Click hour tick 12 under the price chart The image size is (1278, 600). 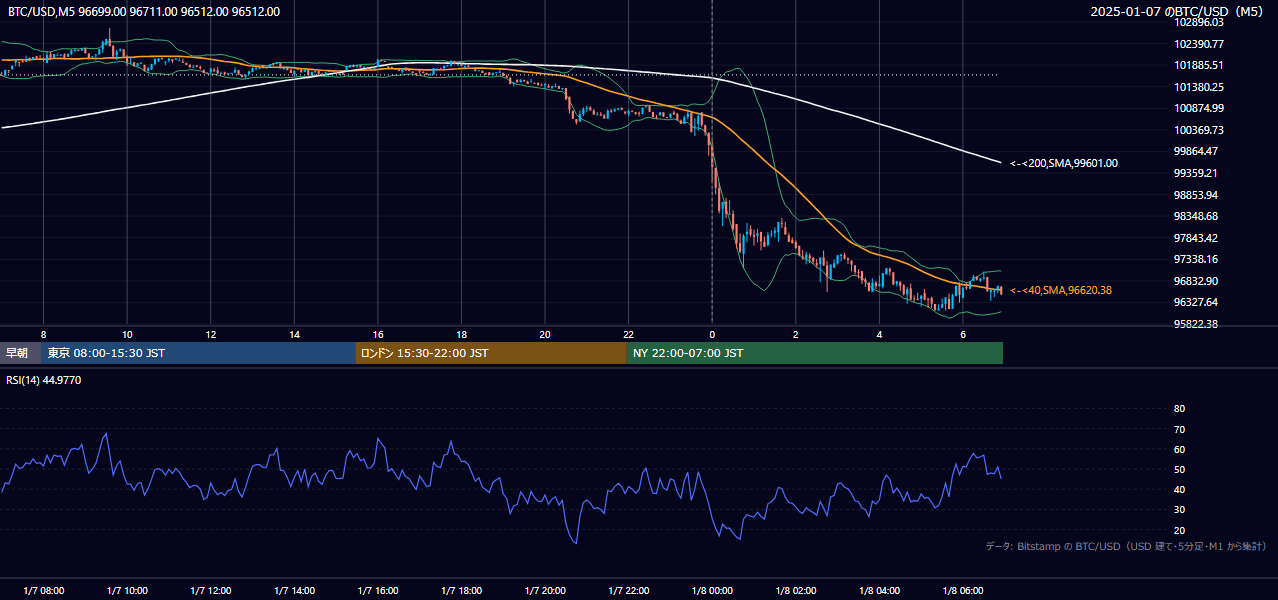tap(211, 334)
